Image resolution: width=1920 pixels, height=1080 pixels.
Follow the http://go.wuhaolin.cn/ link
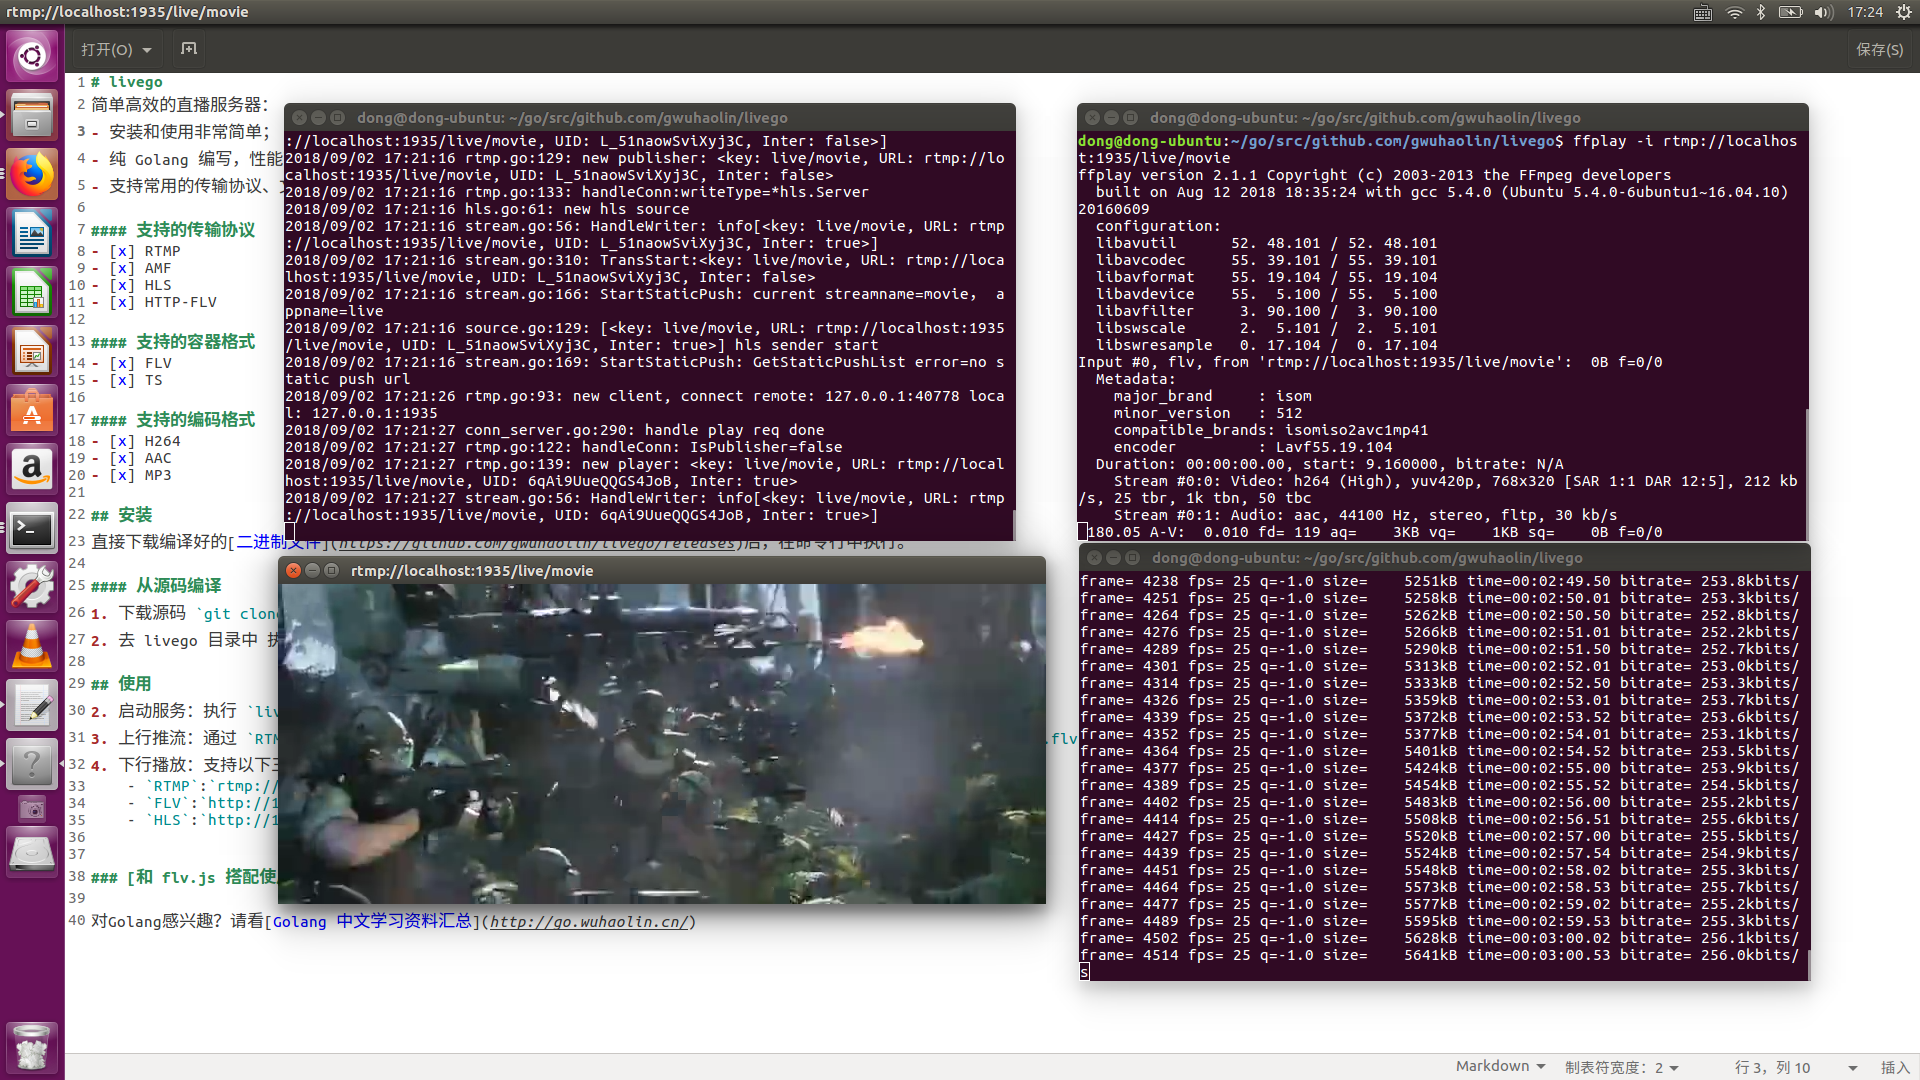coord(588,922)
